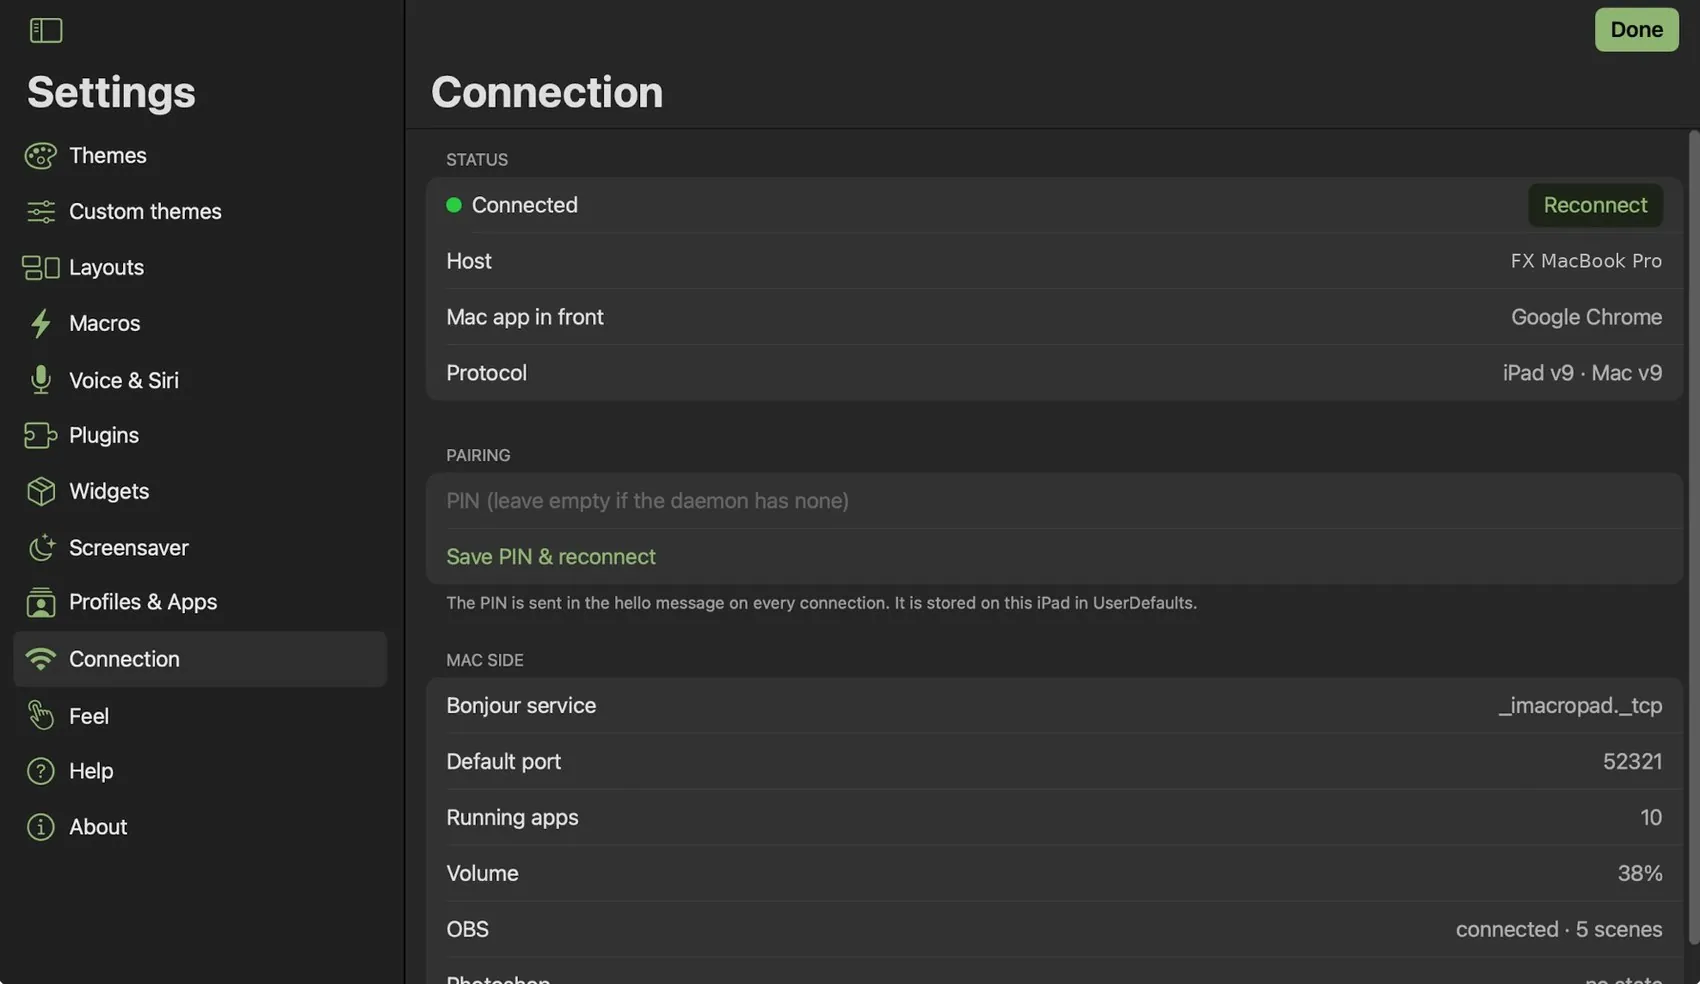Click Save PIN & reconnect

[551, 557]
